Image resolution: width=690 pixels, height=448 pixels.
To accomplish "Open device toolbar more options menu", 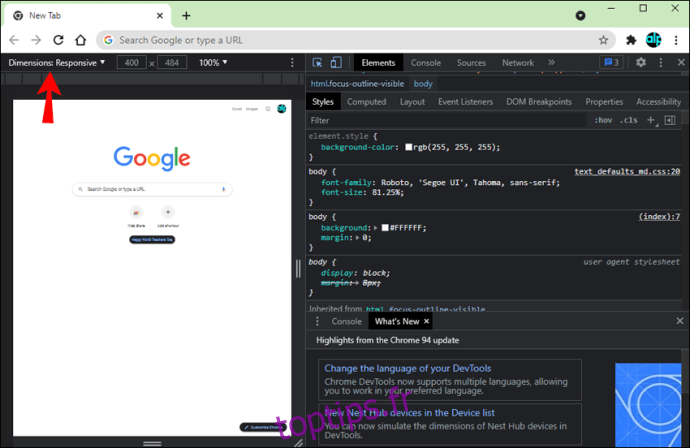I will coord(292,62).
